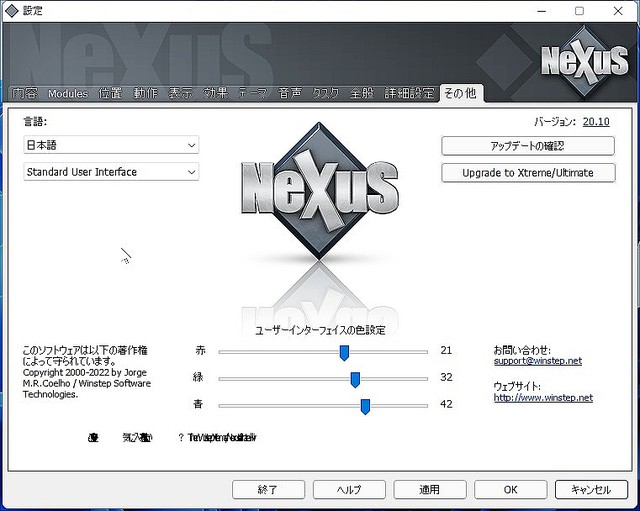Click the 青 color slider handle

(365, 406)
